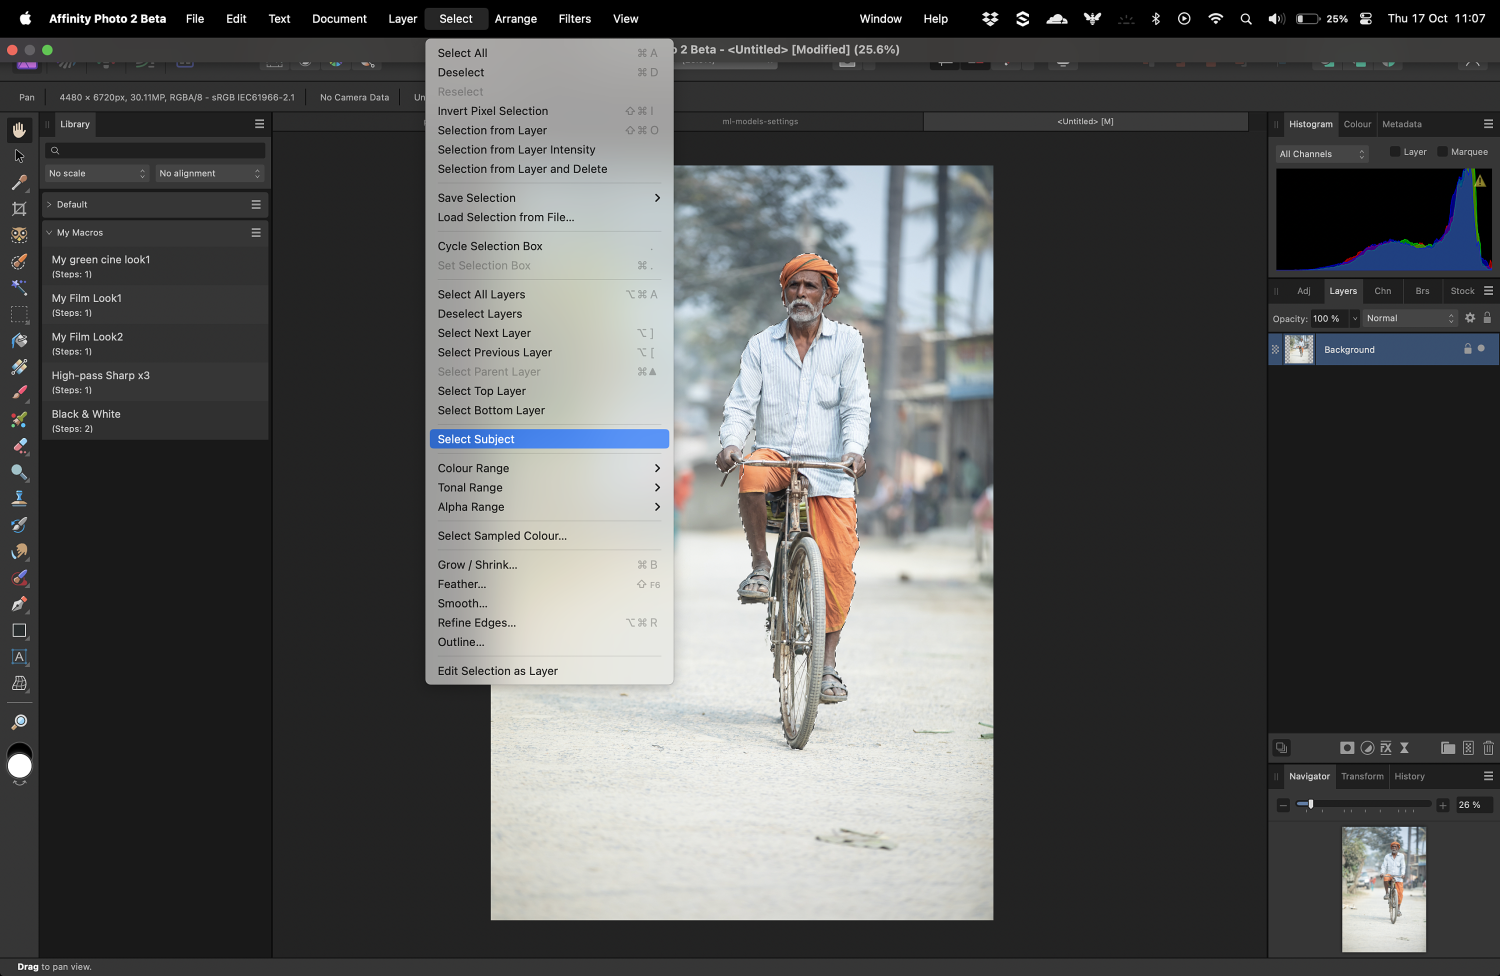1500x976 pixels.
Task: Click the Layer Effects fx icon
Action: pos(1386,748)
